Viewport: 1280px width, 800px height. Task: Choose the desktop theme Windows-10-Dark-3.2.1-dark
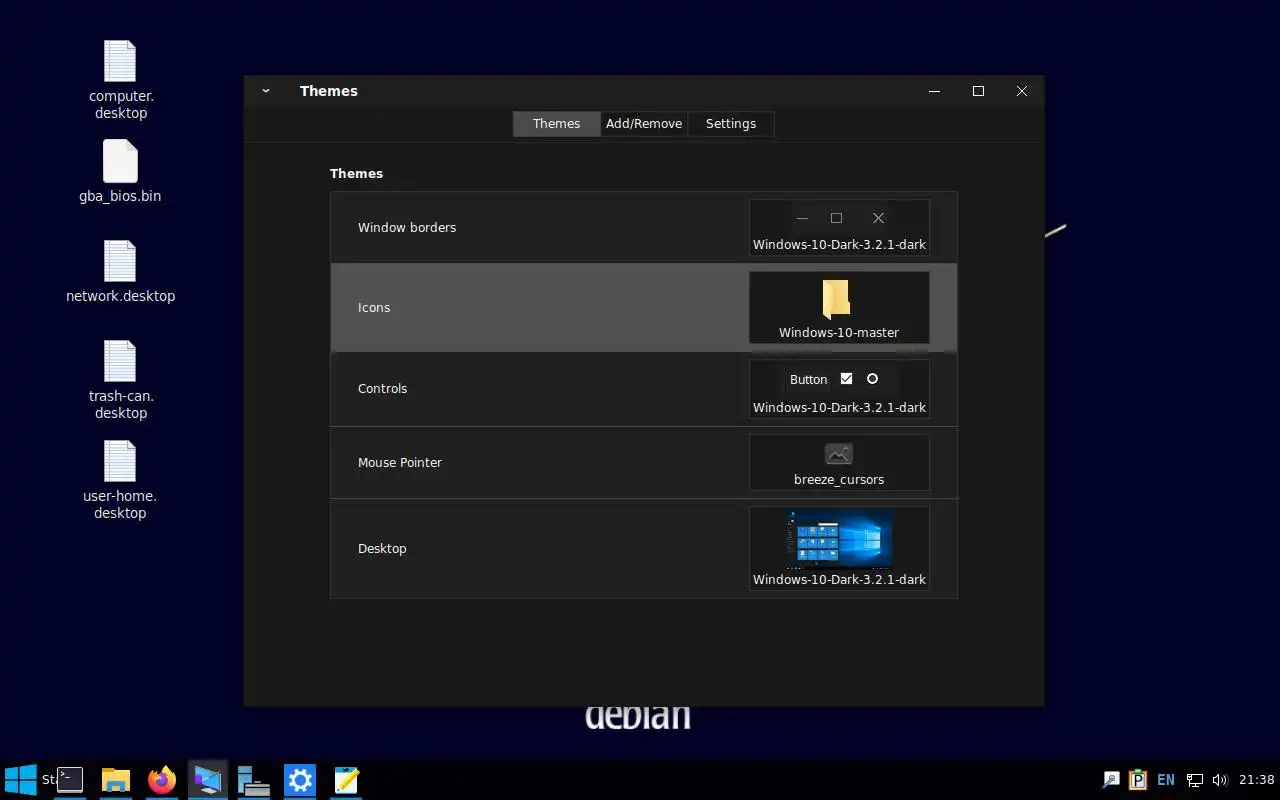tap(839, 548)
